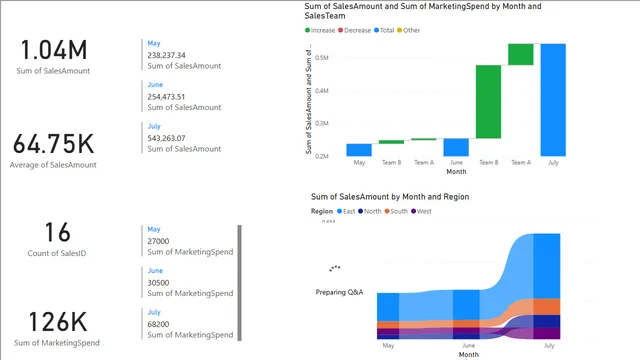Click the 1.04M Sum of SalesAmount card
Image resolution: width=640 pixels, height=360 pixels.
[x=53, y=57]
